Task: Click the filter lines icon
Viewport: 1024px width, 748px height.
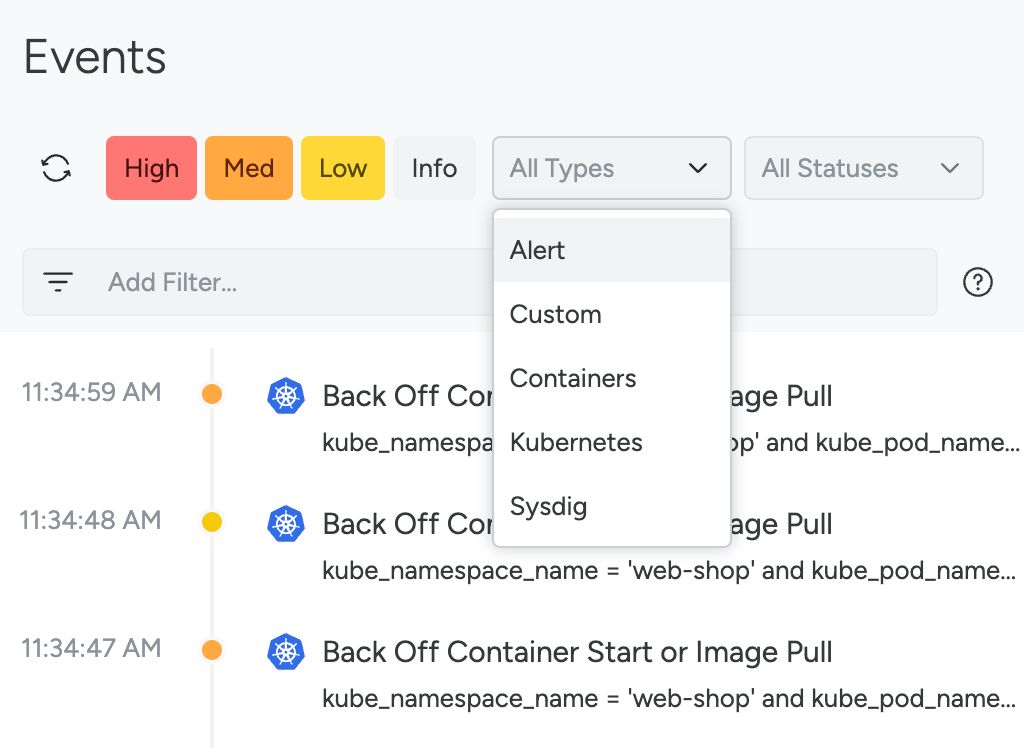Action: click(59, 282)
